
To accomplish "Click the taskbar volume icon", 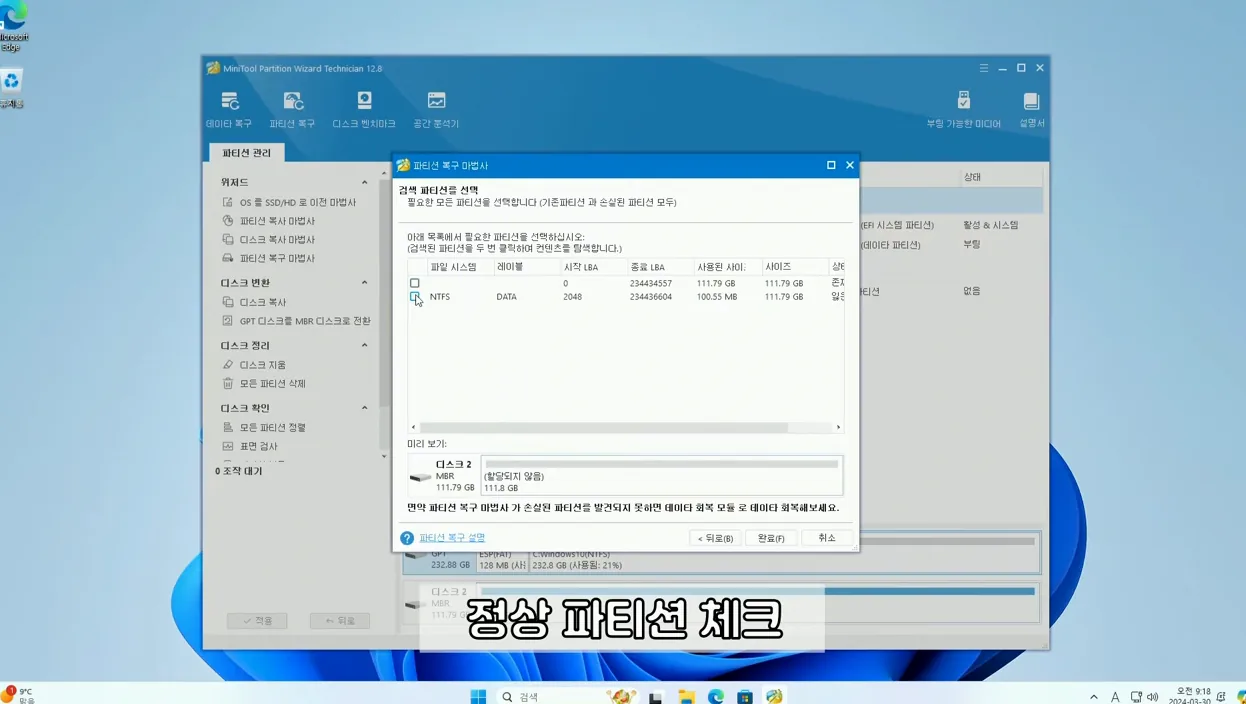I will point(1153,697).
